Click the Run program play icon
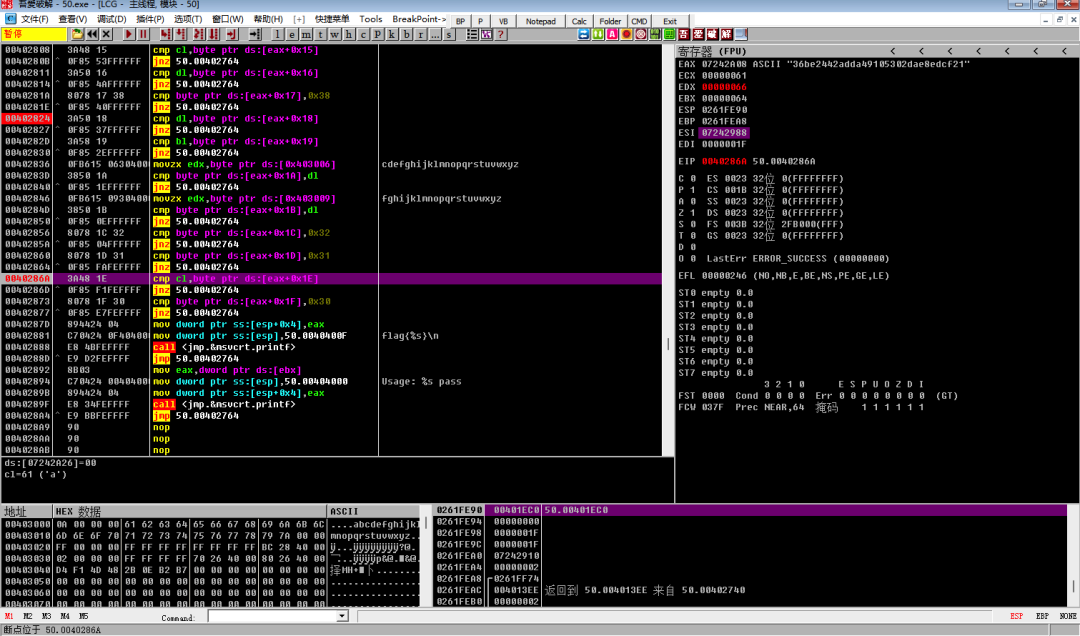This screenshot has width=1080, height=636. pos(129,35)
